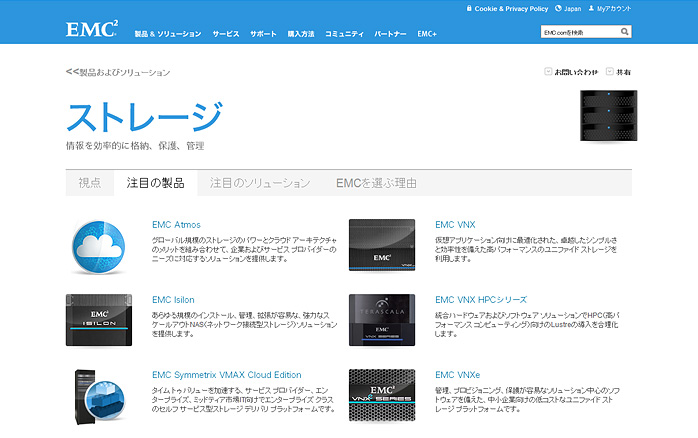The image size is (698, 438).
Task: Click the EMC² logo
Action: pyautogui.click(x=92, y=29)
